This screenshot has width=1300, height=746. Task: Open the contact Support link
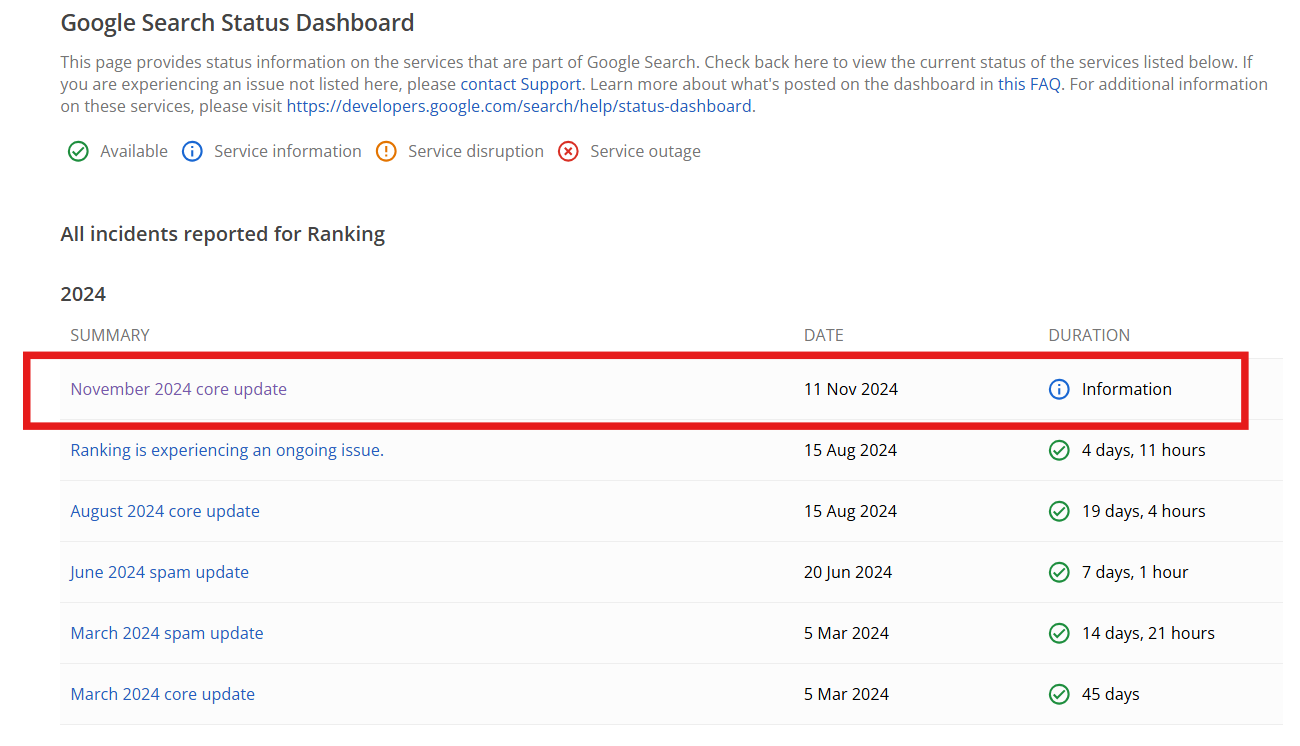tap(520, 84)
